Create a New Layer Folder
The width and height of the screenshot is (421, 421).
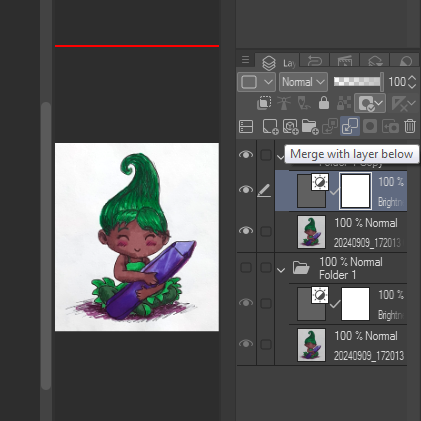pyautogui.click(x=310, y=127)
